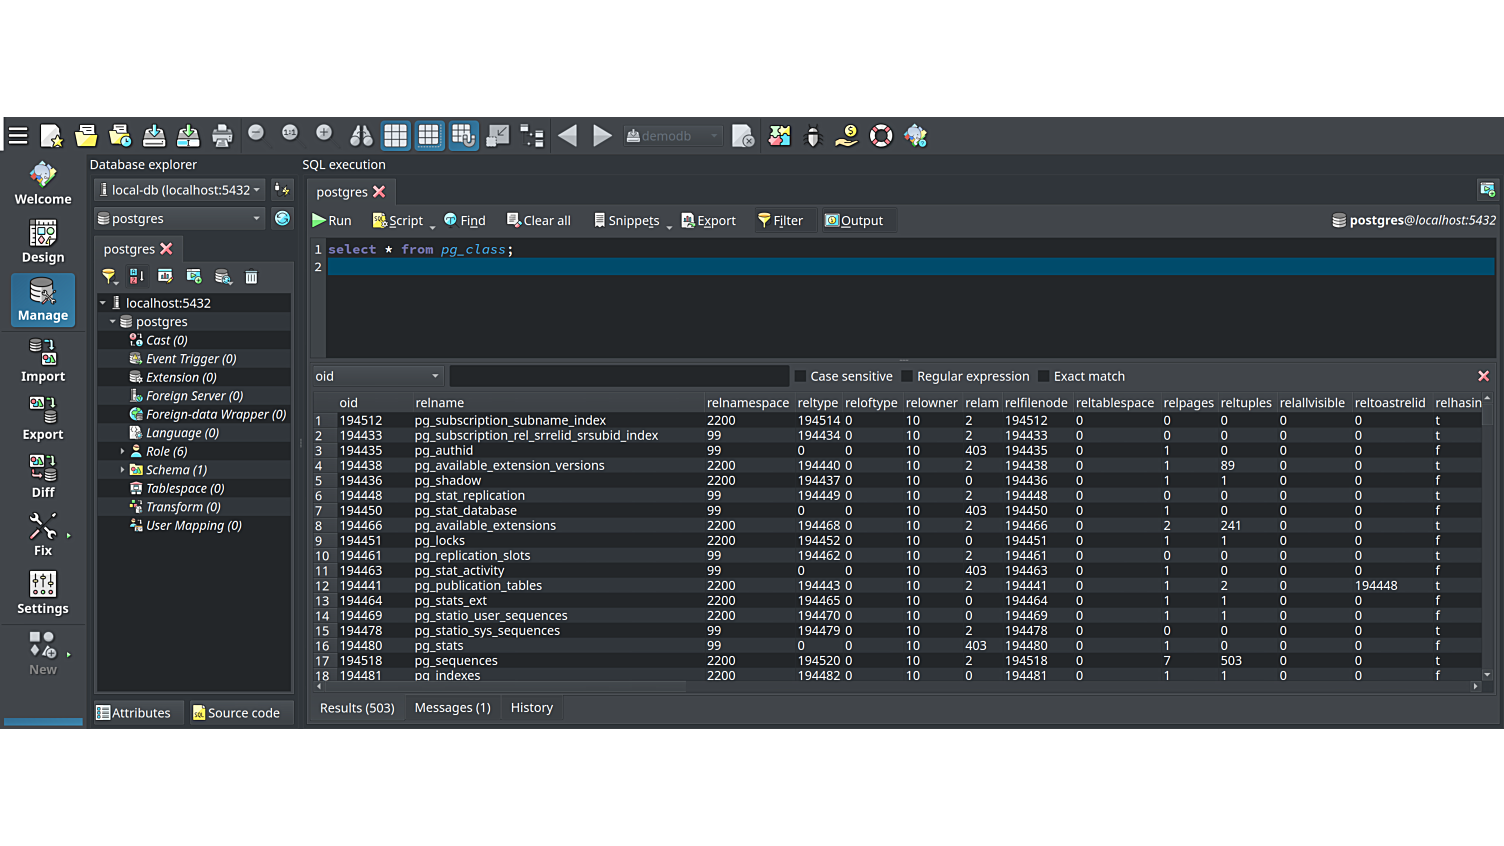Toggle the Regular expression checkbox
Image resolution: width=1504 pixels, height=846 pixels.
click(x=907, y=377)
